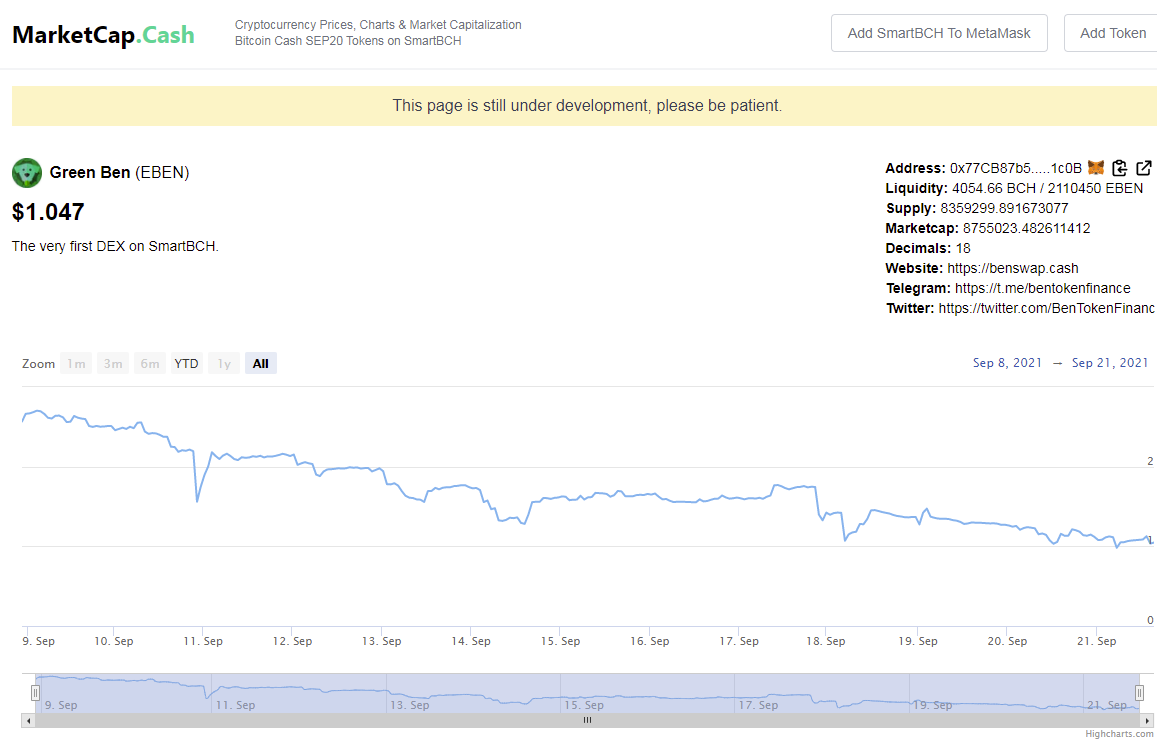The image size is (1157, 751).
Task: Open the Sep 21, 2021 end date field
Action: point(1110,363)
